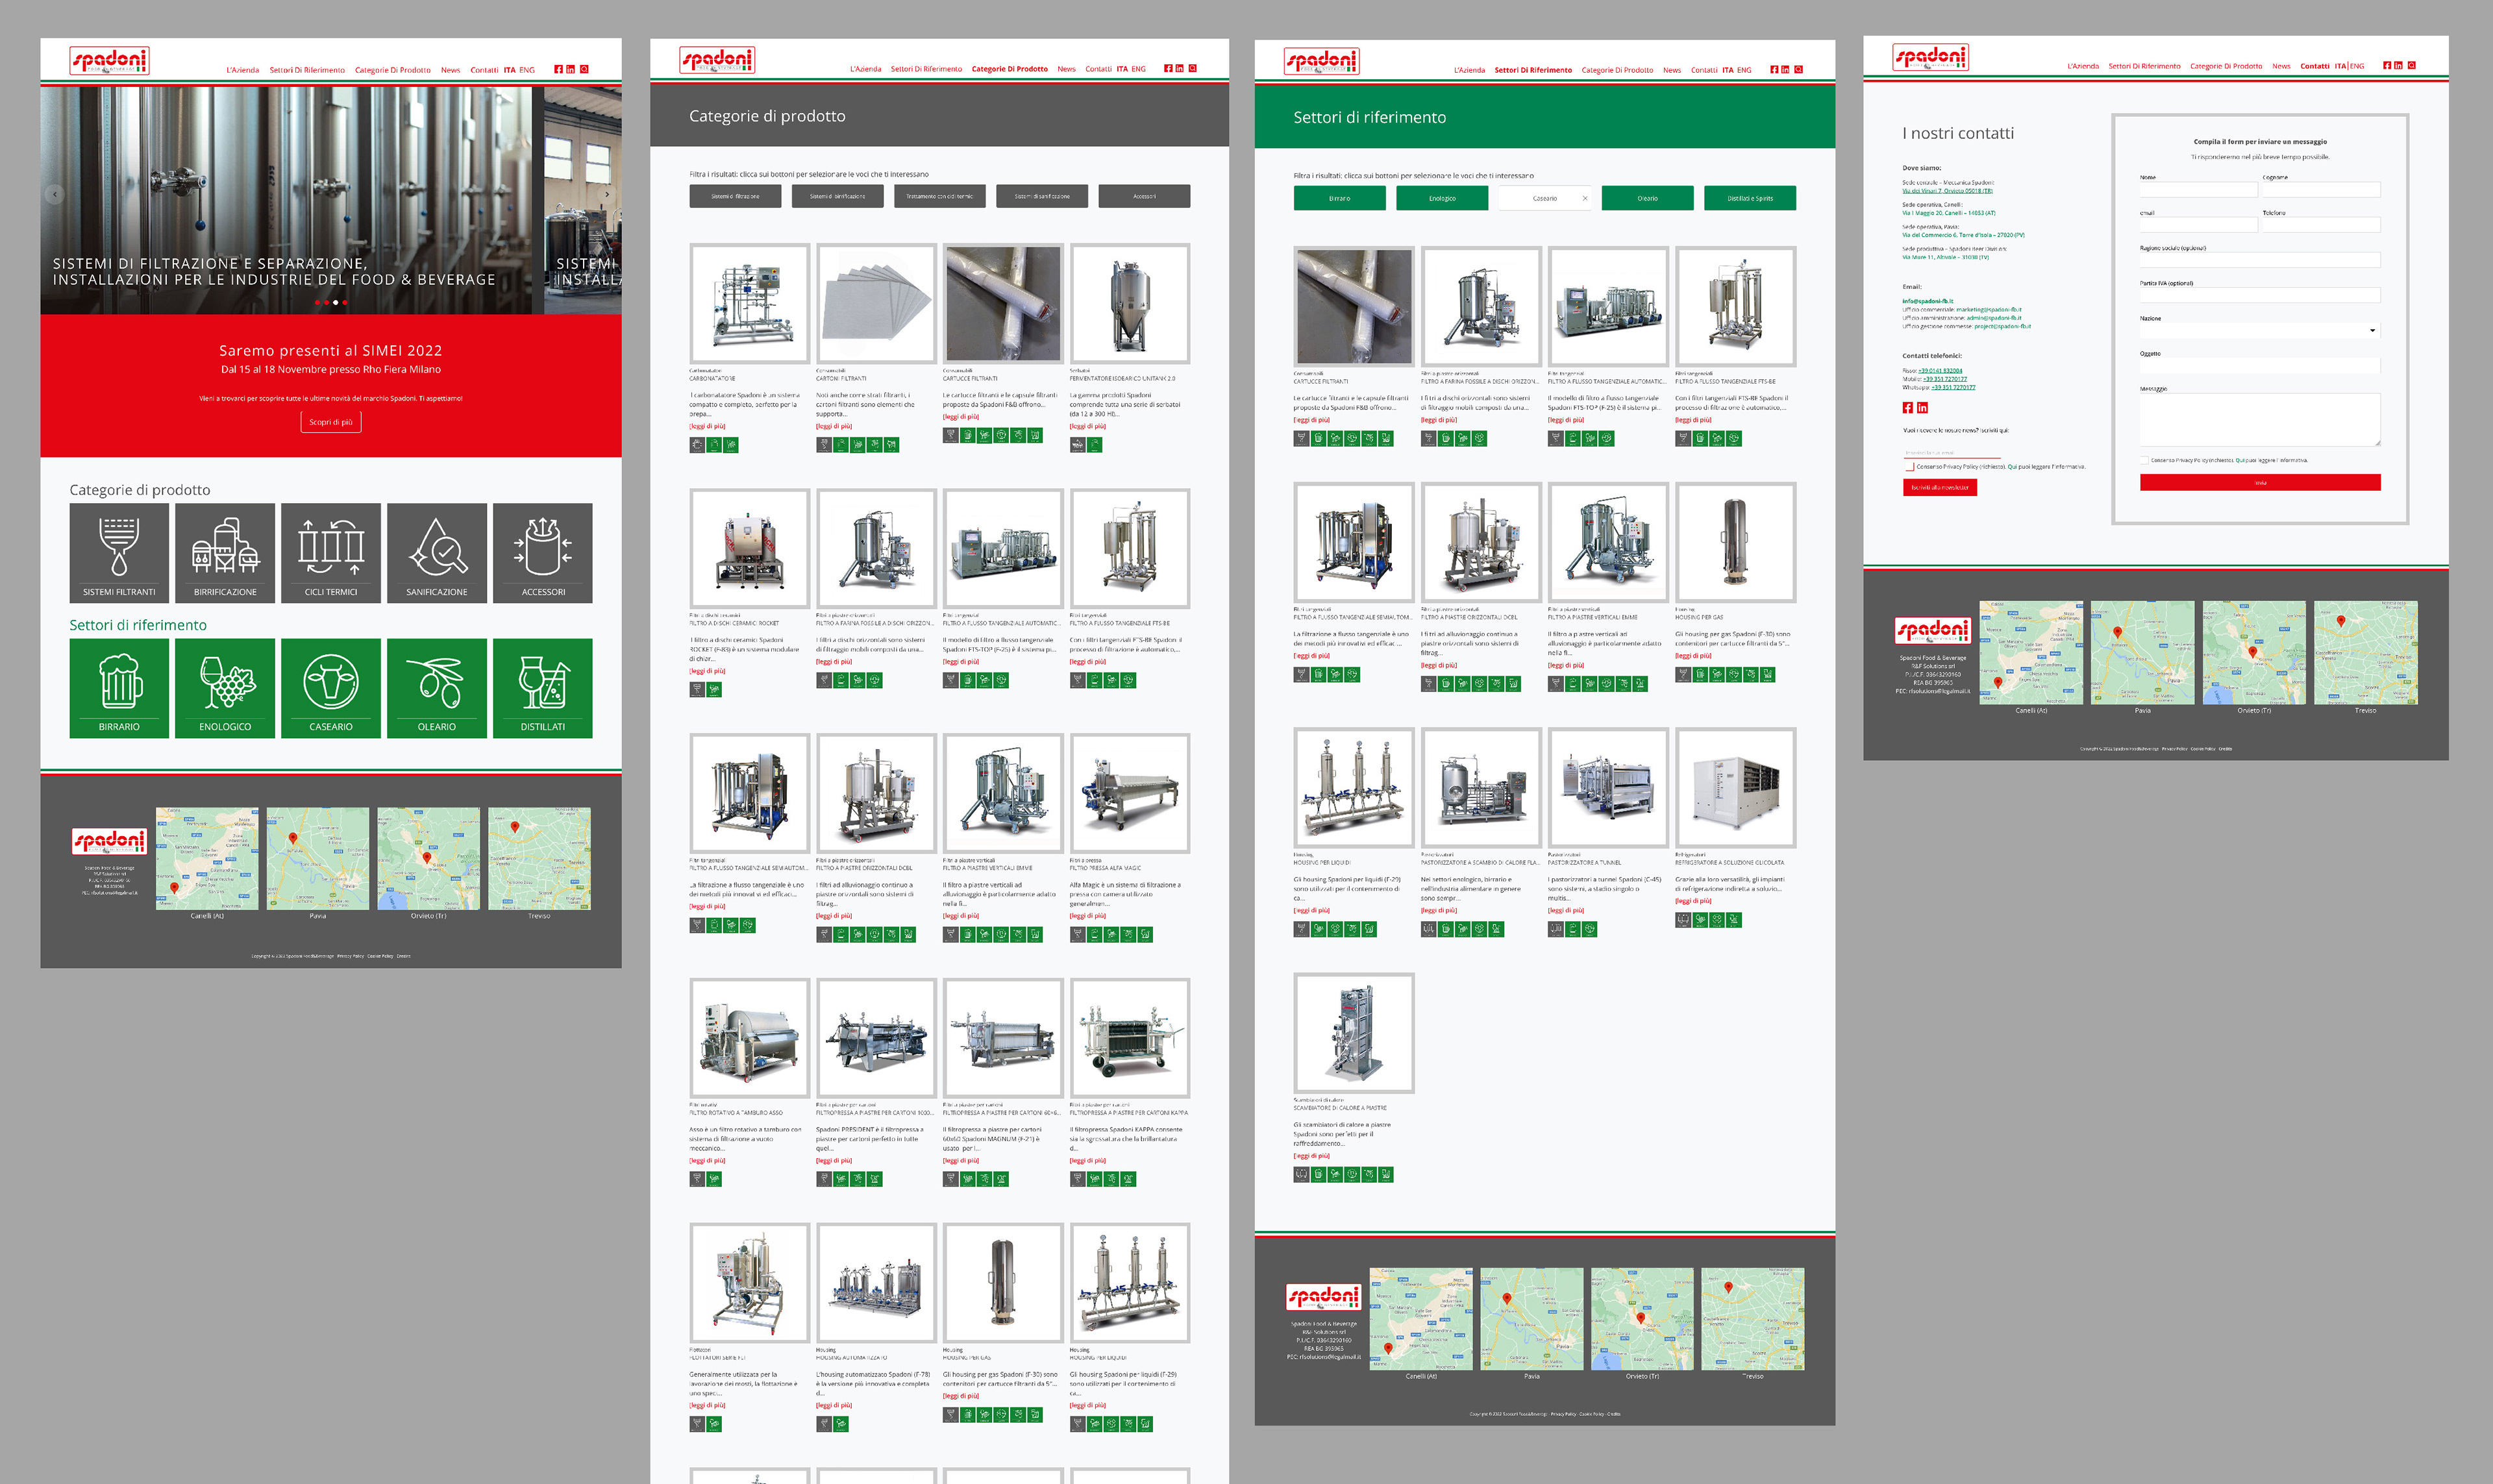Viewport: 2493px width, 1484px height.
Task: Click leggi di più under CARBONATORE card
Action: click(x=707, y=426)
